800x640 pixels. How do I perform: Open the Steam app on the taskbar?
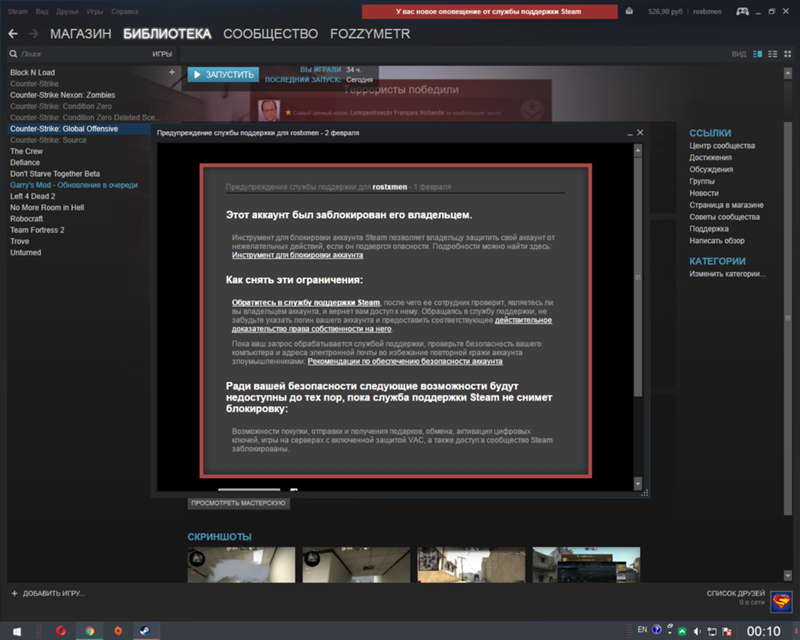(144, 630)
